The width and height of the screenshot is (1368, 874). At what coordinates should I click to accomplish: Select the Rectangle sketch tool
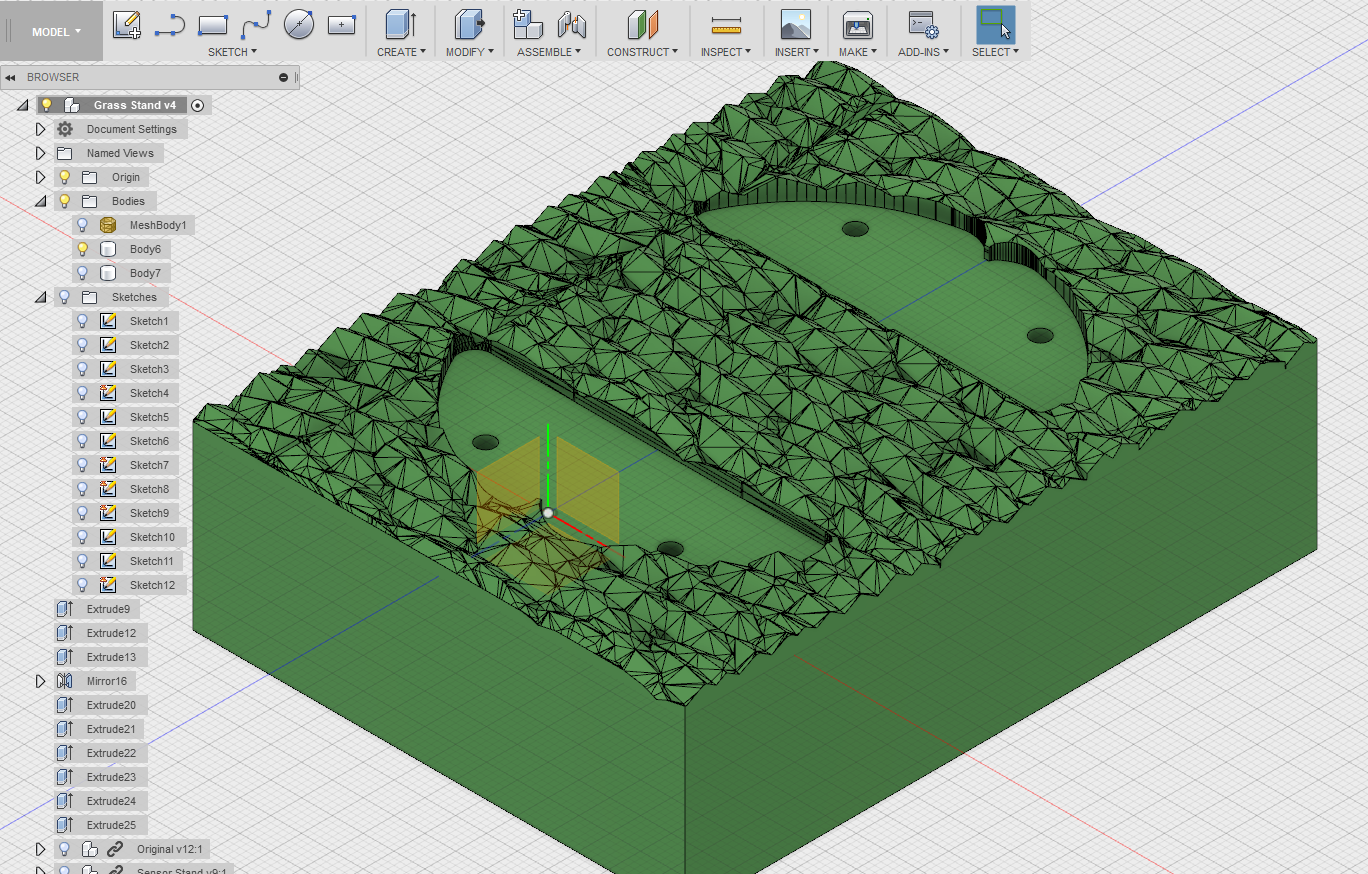coord(213,25)
